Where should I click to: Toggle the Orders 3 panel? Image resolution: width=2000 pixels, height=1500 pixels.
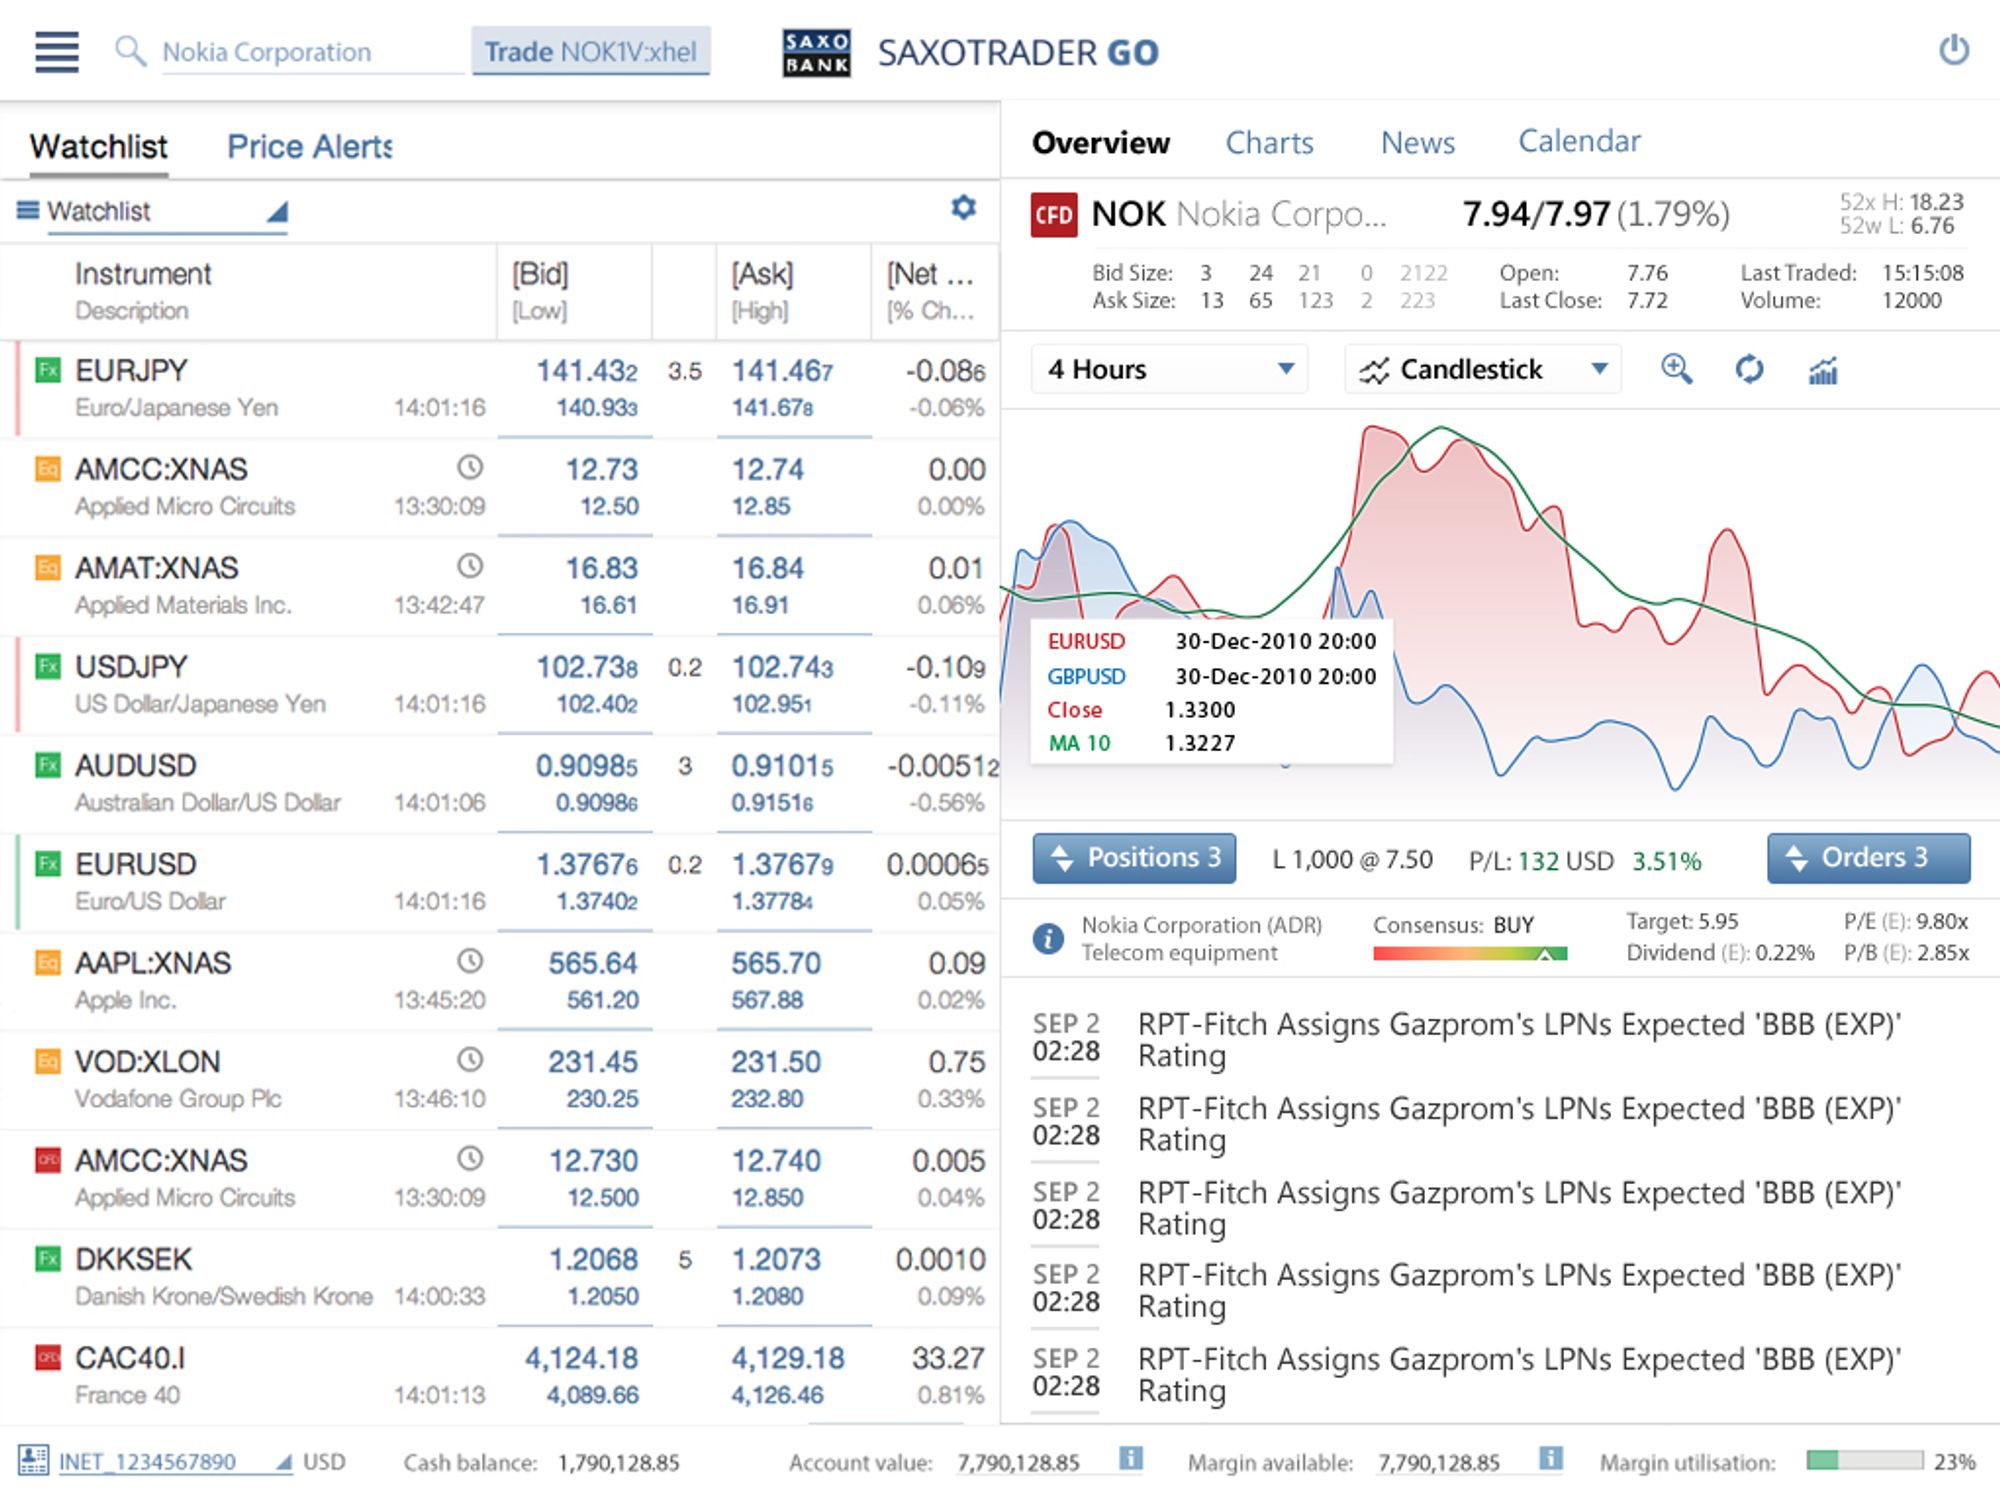pos(1868,858)
